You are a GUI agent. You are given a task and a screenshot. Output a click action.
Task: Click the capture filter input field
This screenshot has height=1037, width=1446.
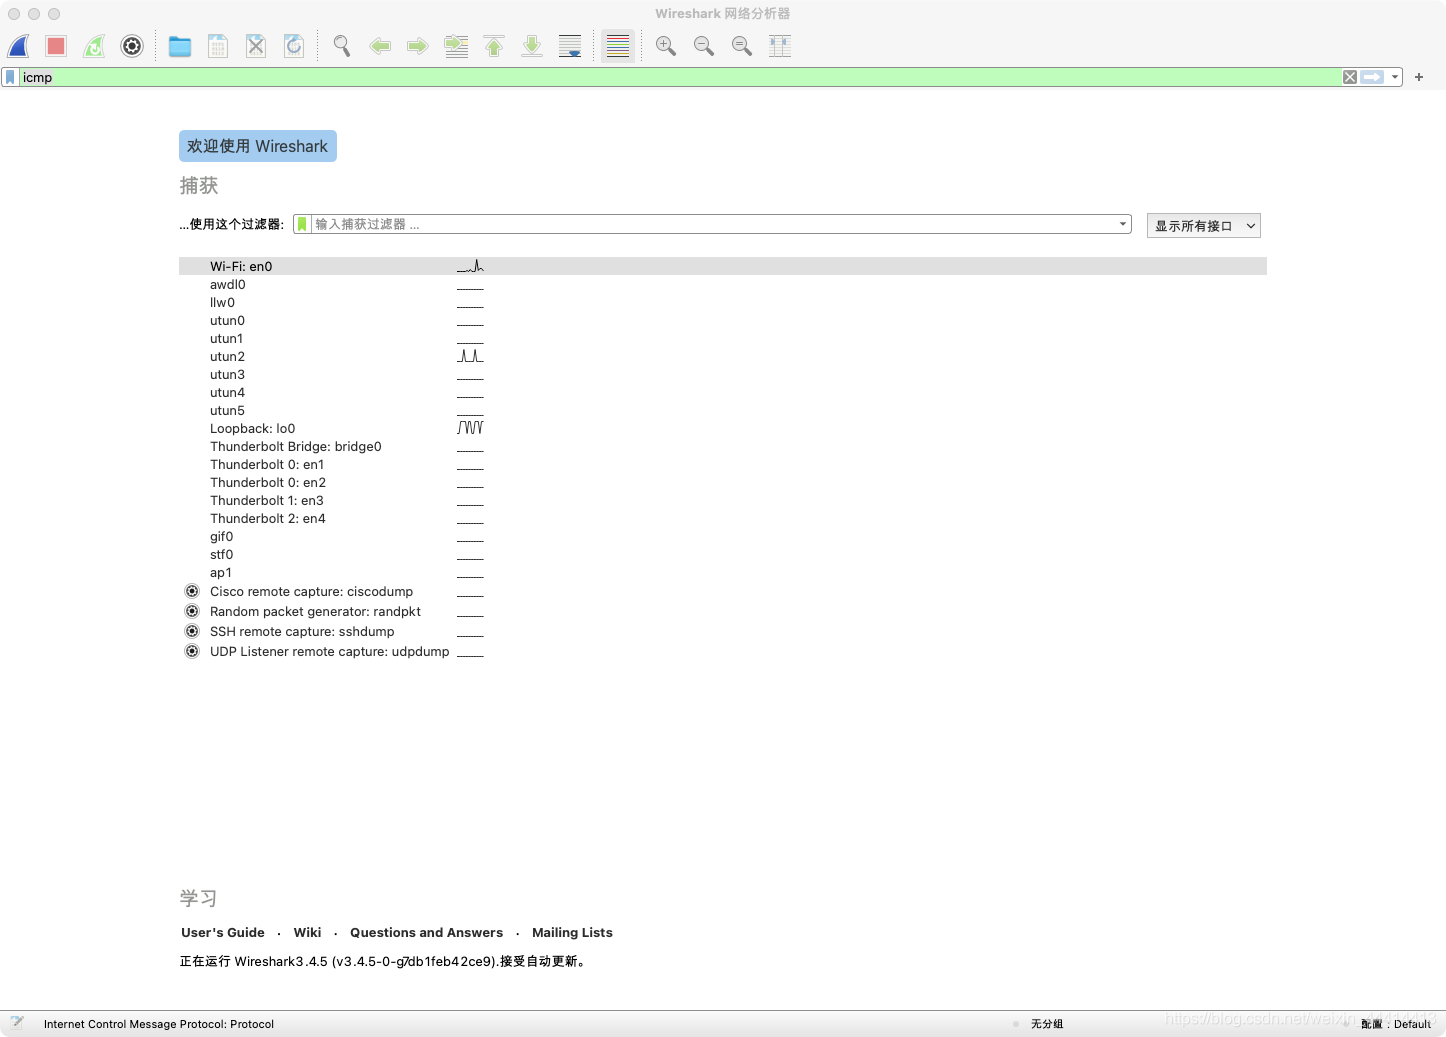[x=714, y=224]
